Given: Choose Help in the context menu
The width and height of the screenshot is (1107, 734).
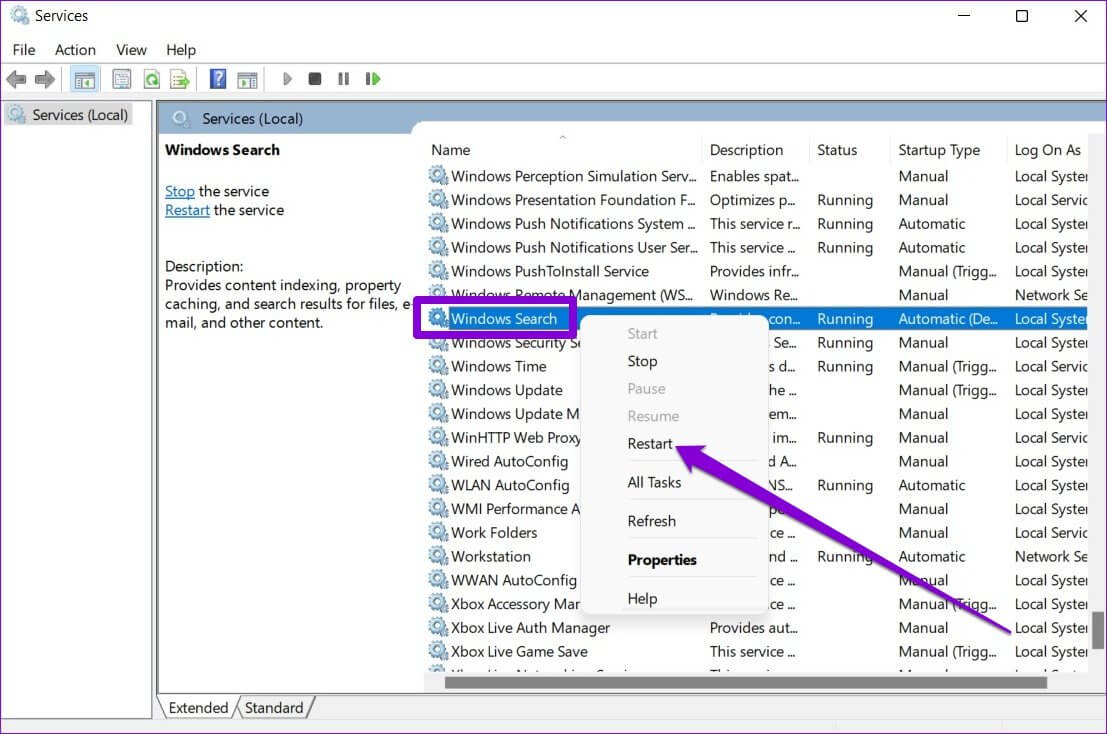Looking at the screenshot, I should [x=642, y=598].
